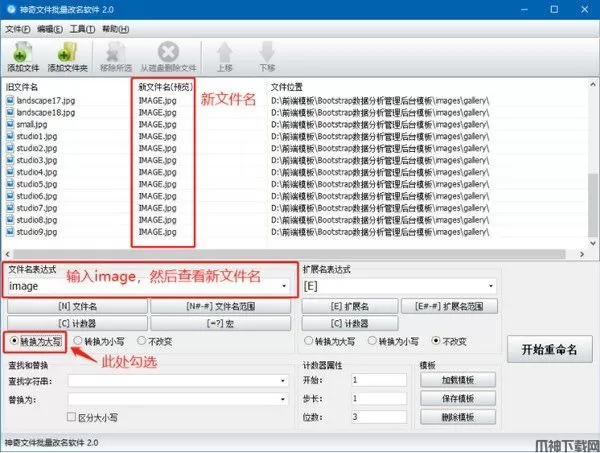Click the 文件位置 column header

coord(287,87)
